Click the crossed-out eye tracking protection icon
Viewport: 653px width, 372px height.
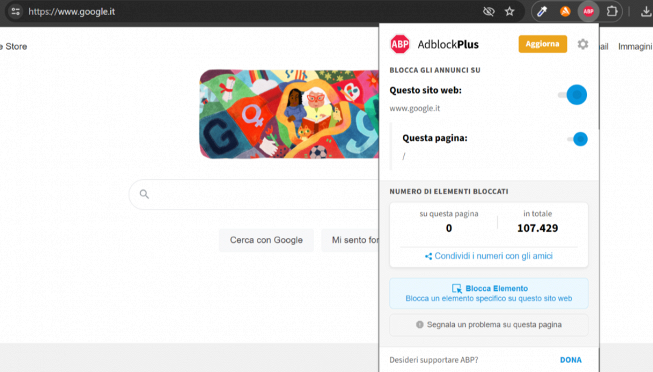pyautogui.click(x=489, y=11)
